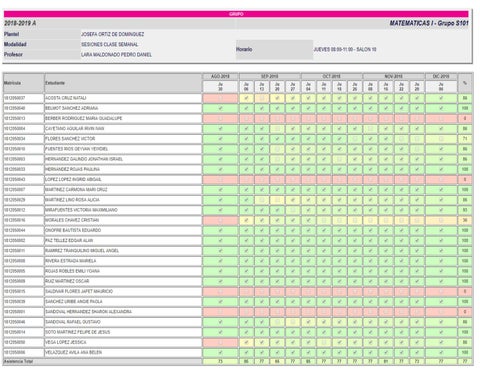Uncheck the DIC 2018 box for VELAZQUEZ AVILA ANA BELEN
The image size is (480, 371).
pos(441,352)
